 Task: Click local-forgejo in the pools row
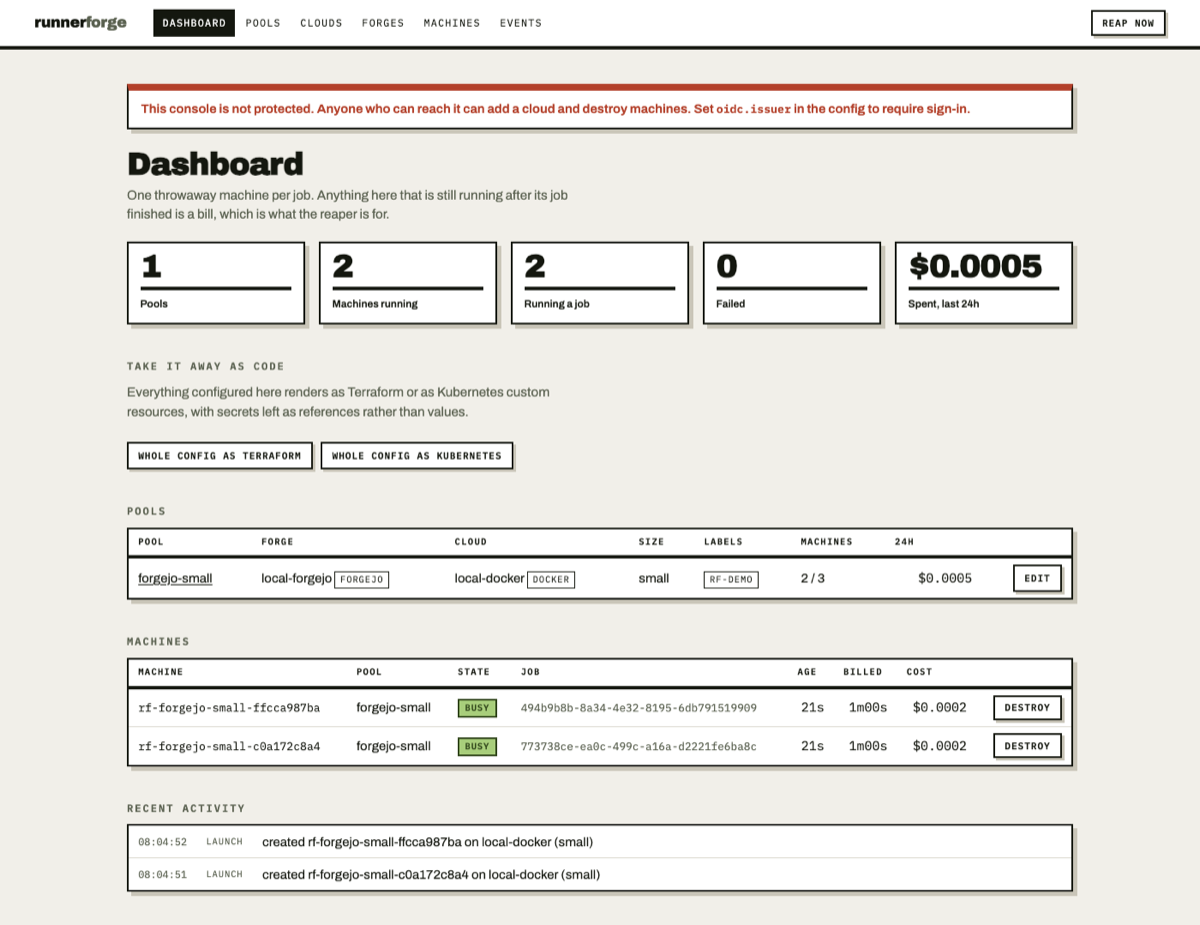pyautogui.click(x=296, y=578)
